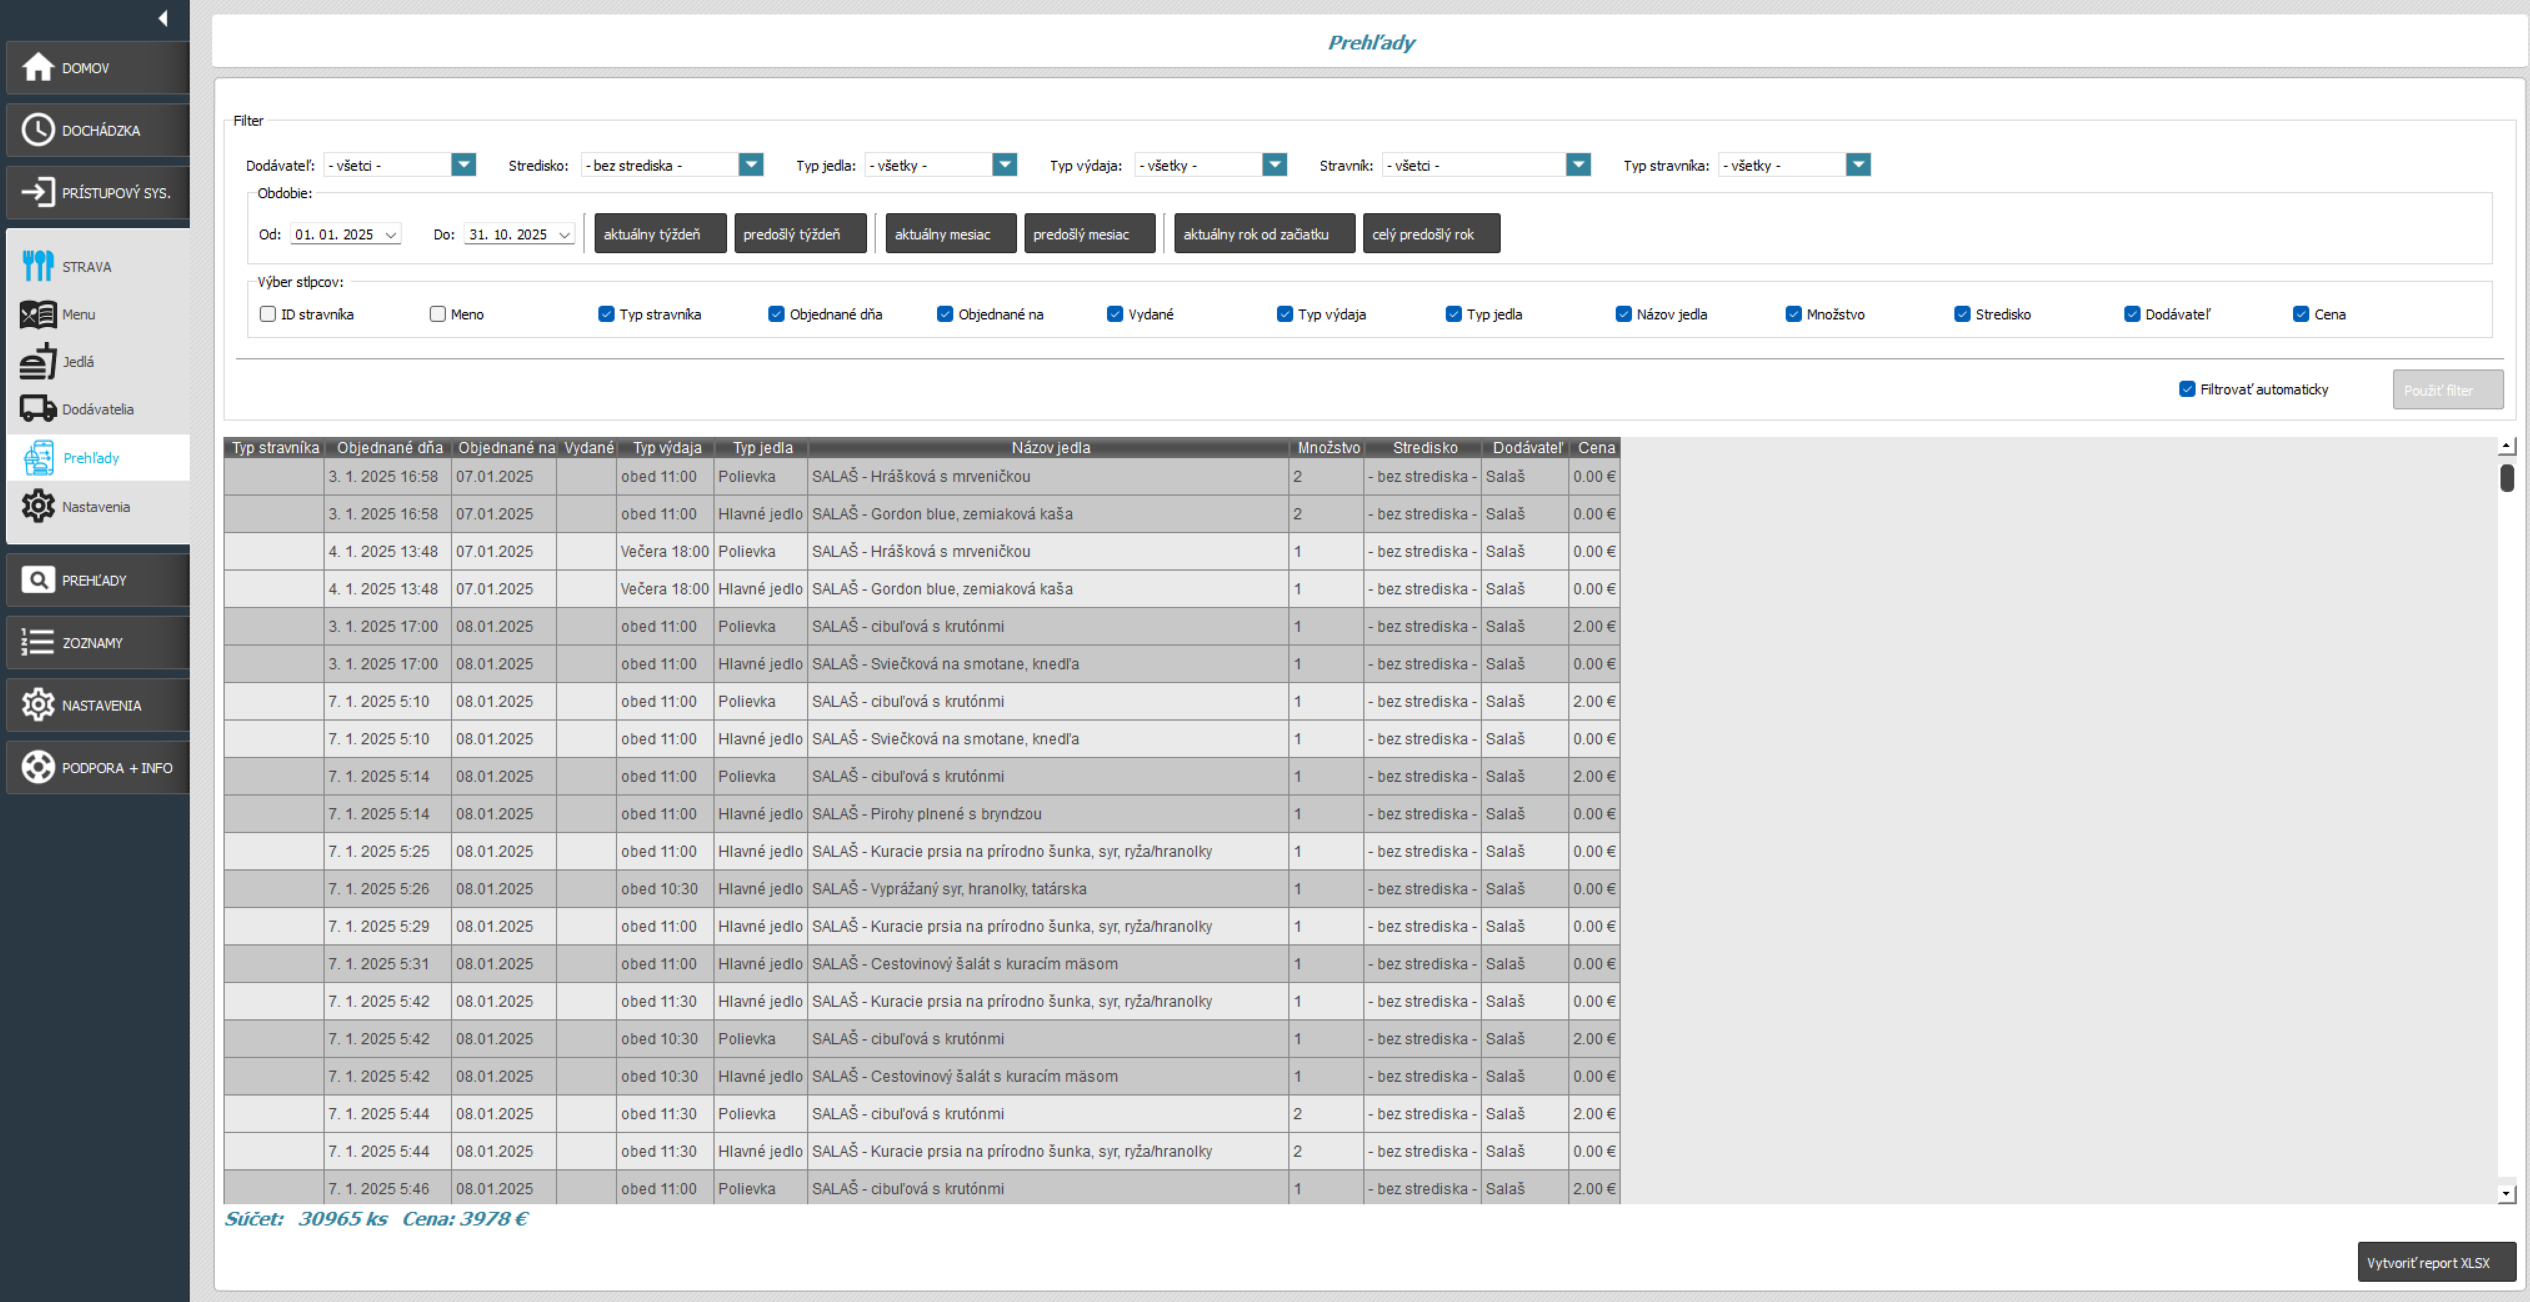
Task: Click the predošlý mesiac button
Action: pos(1089,234)
